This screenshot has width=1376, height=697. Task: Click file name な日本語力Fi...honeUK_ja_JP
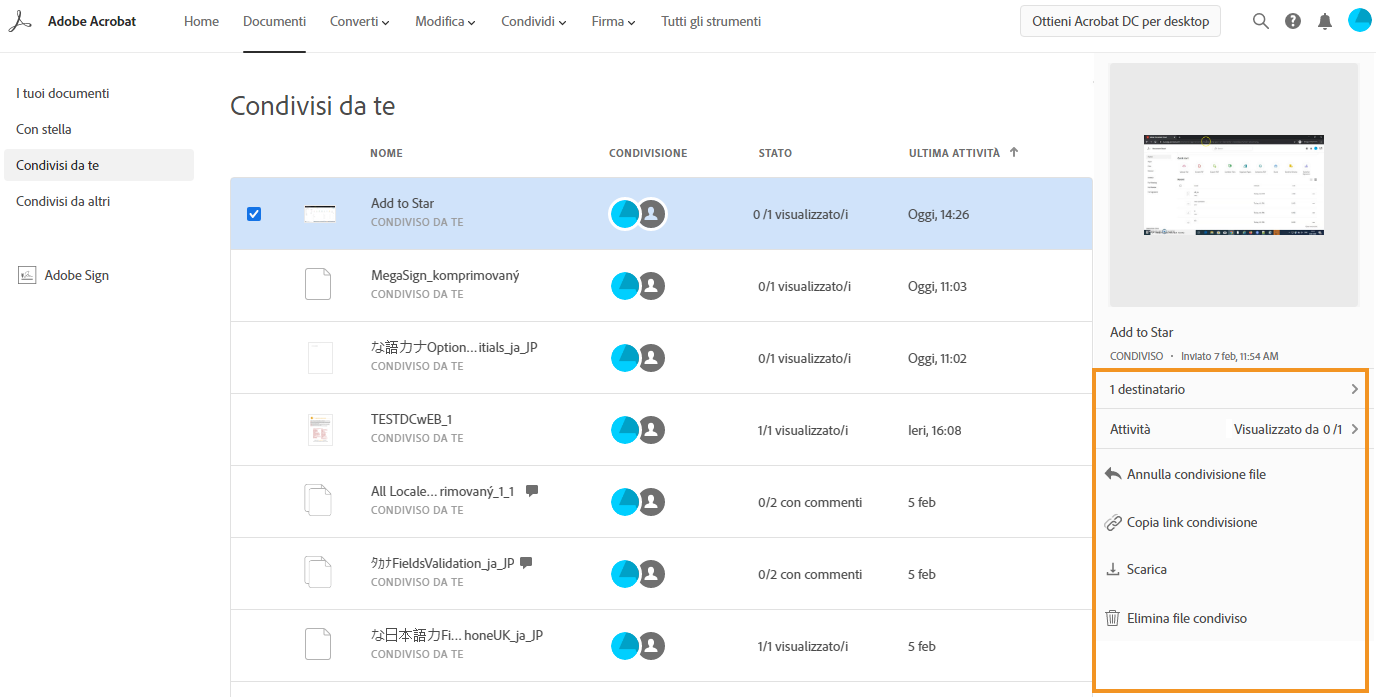[457, 635]
